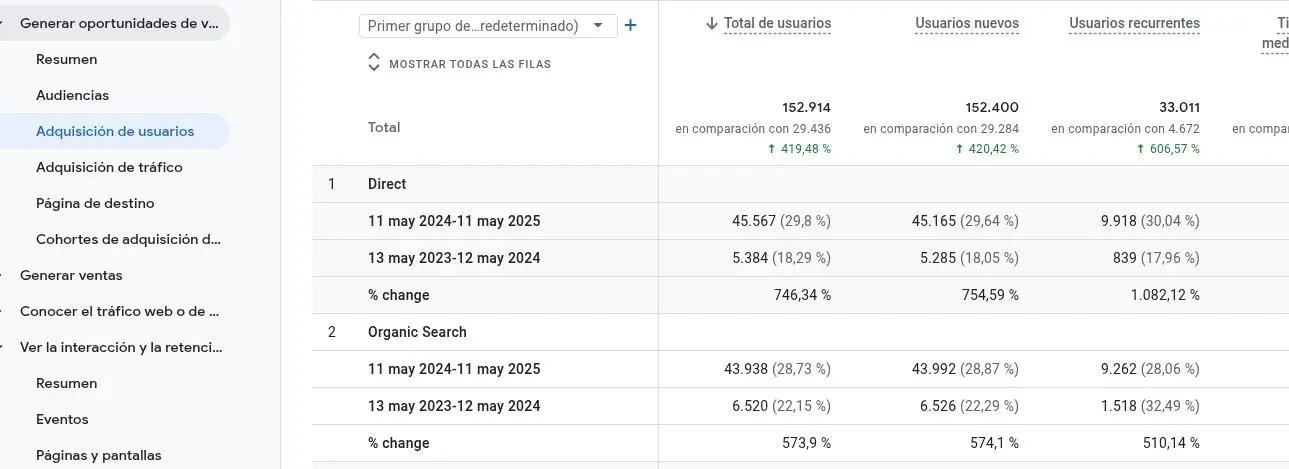1289x469 pixels.
Task: Go to Adquisición de tráfico report
Action: pos(109,167)
